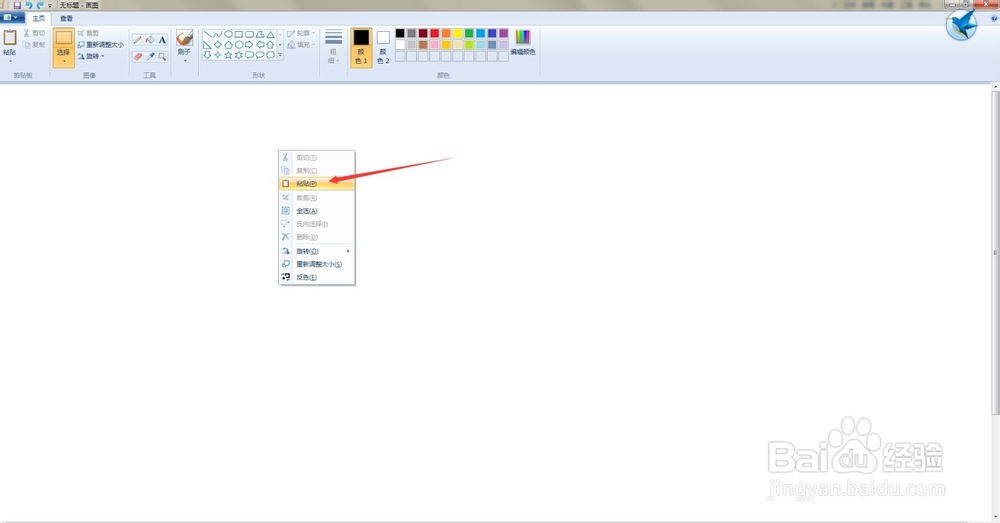Pick the orange swatch in palette
This screenshot has width=1000, height=523.
[446, 33]
